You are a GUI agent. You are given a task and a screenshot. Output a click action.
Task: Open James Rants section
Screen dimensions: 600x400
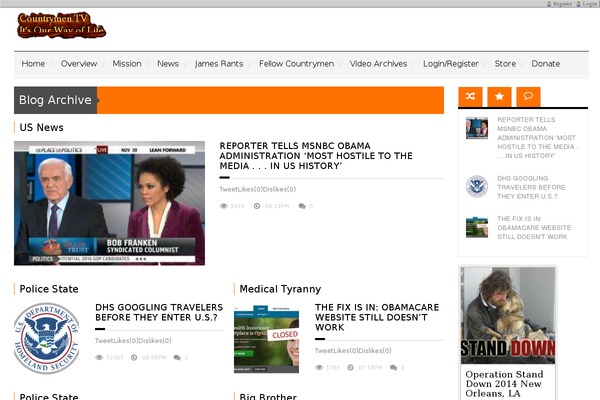pyautogui.click(x=219, y=64)
